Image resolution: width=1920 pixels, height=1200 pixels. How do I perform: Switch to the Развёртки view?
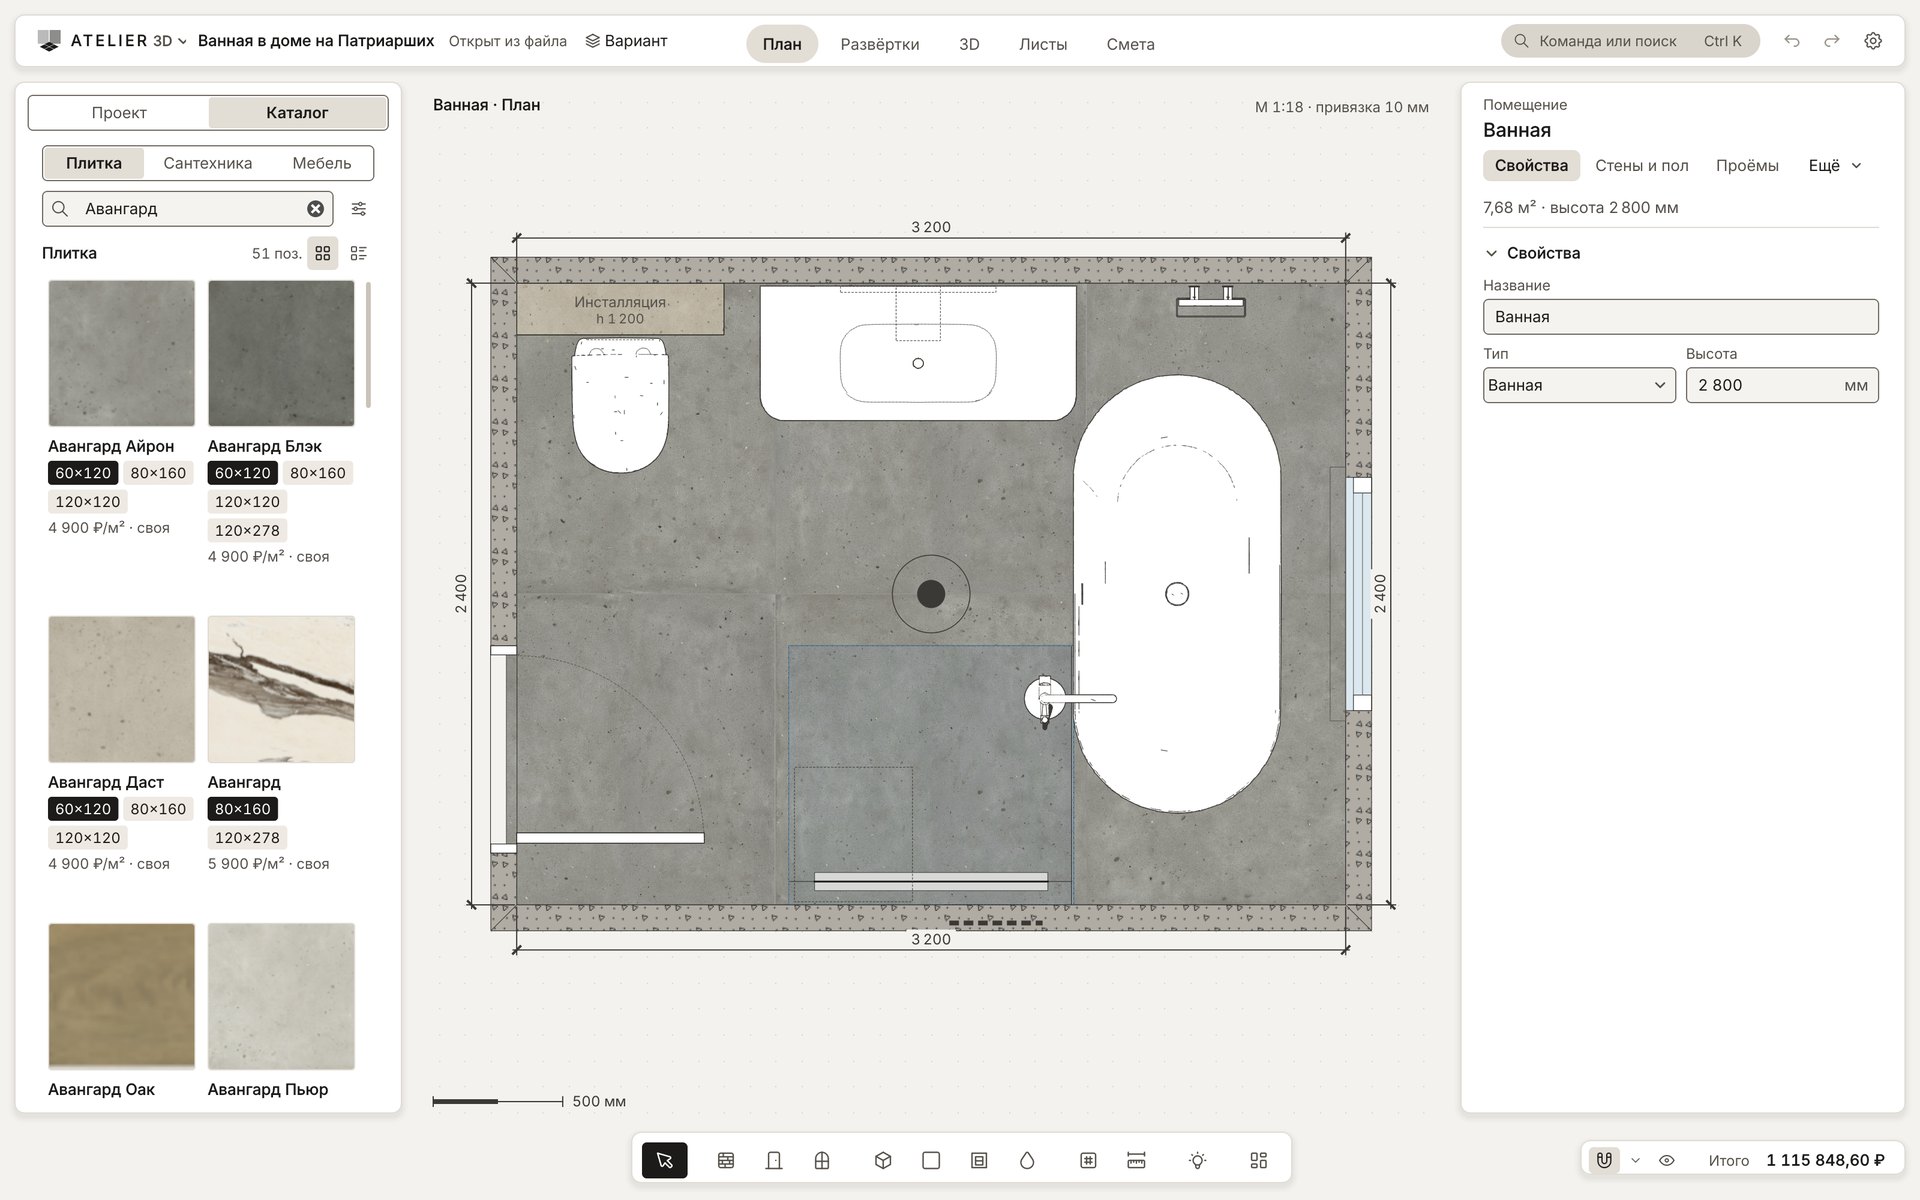tap(880, 44)
